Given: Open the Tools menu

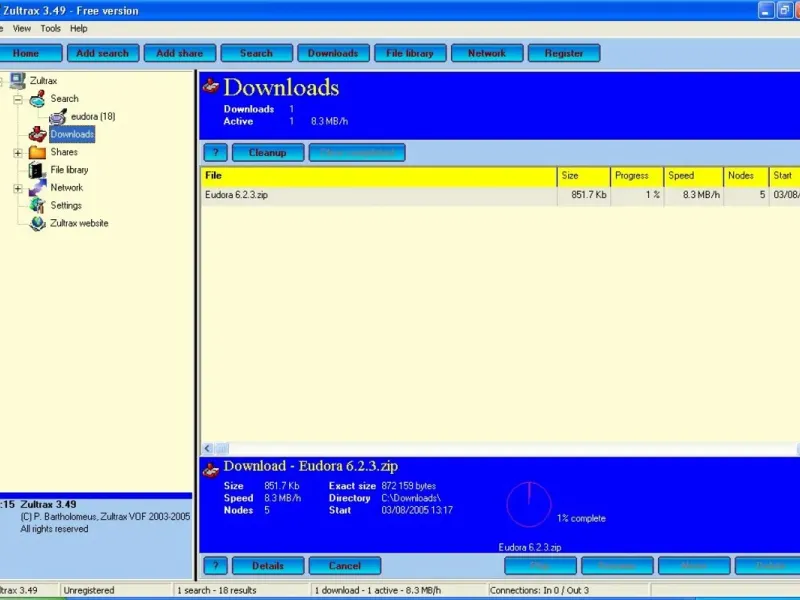Looking at the screenshot, I should coord(50,29).
